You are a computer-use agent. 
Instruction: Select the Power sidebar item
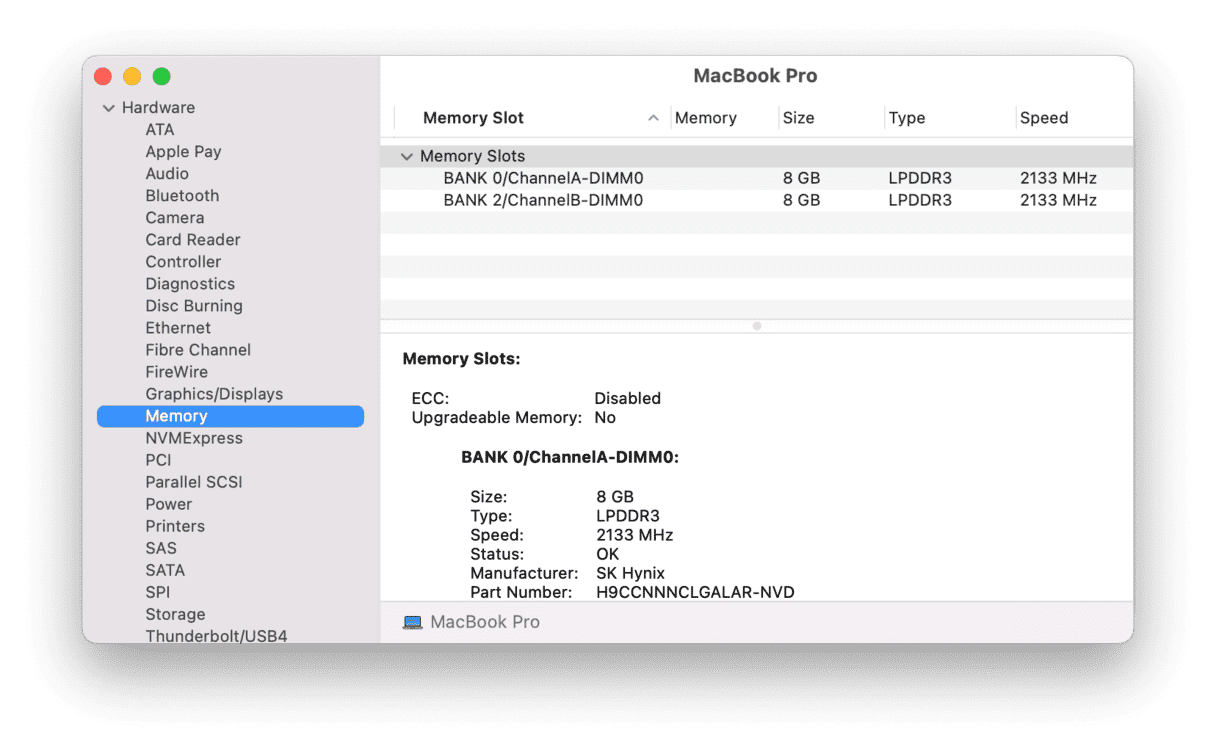168,504
